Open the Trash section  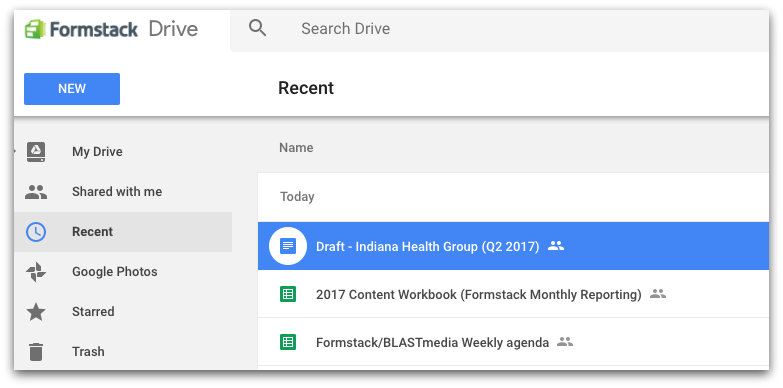(x=88, y=352)
